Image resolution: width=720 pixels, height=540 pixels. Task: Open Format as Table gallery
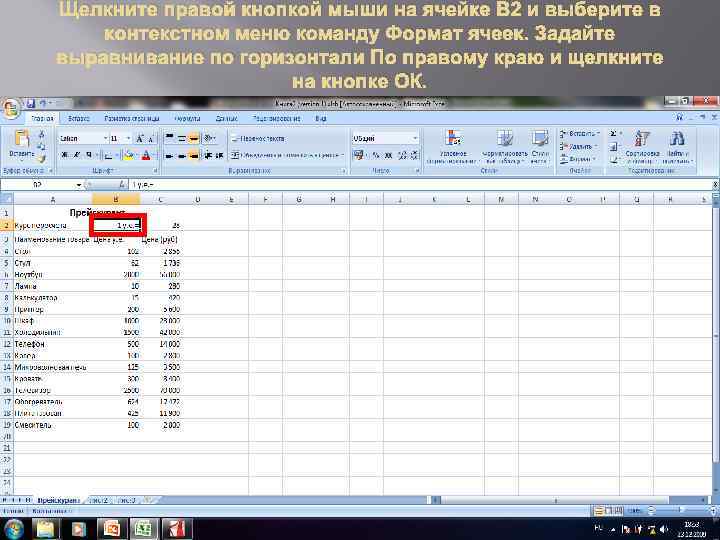click(504, 147)
